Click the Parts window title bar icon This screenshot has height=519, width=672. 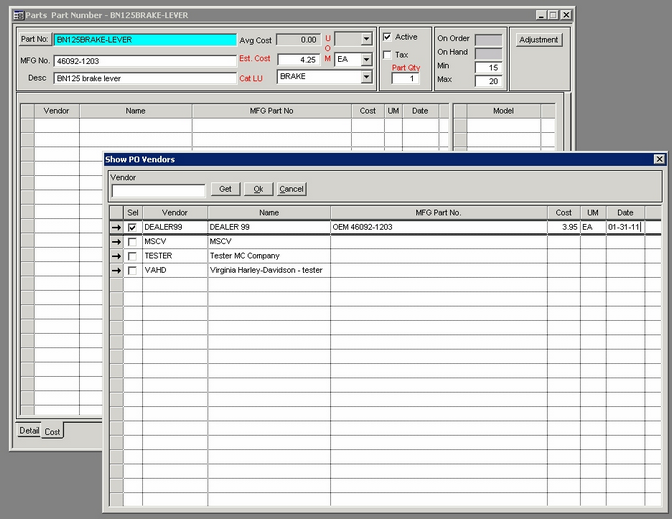19,15
